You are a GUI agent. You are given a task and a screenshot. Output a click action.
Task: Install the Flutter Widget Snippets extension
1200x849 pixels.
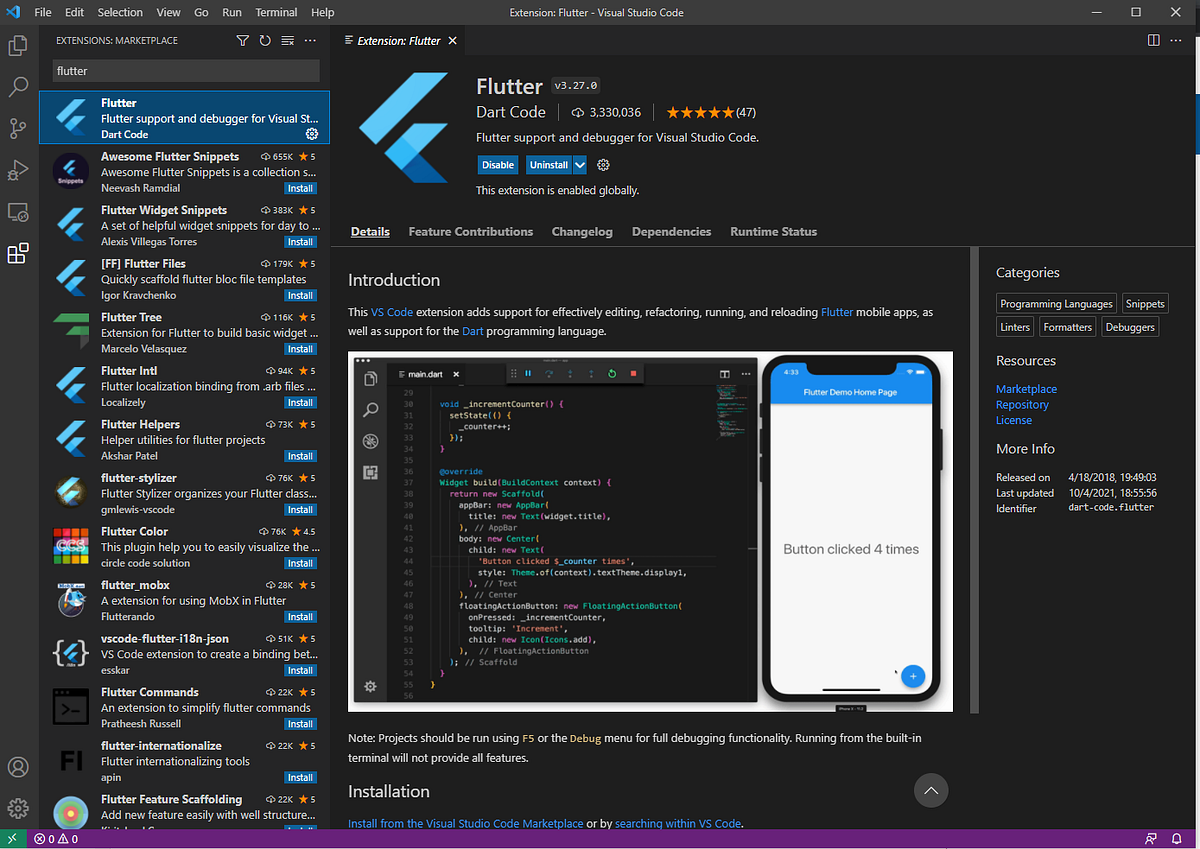coord(300,241)
